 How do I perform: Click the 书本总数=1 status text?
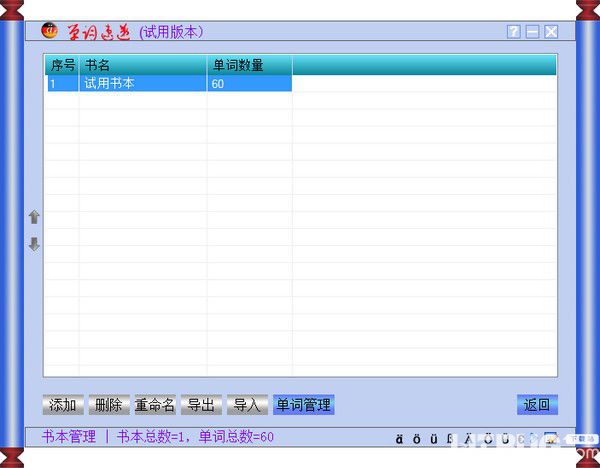pyautogui.click(x=150, y=436)
